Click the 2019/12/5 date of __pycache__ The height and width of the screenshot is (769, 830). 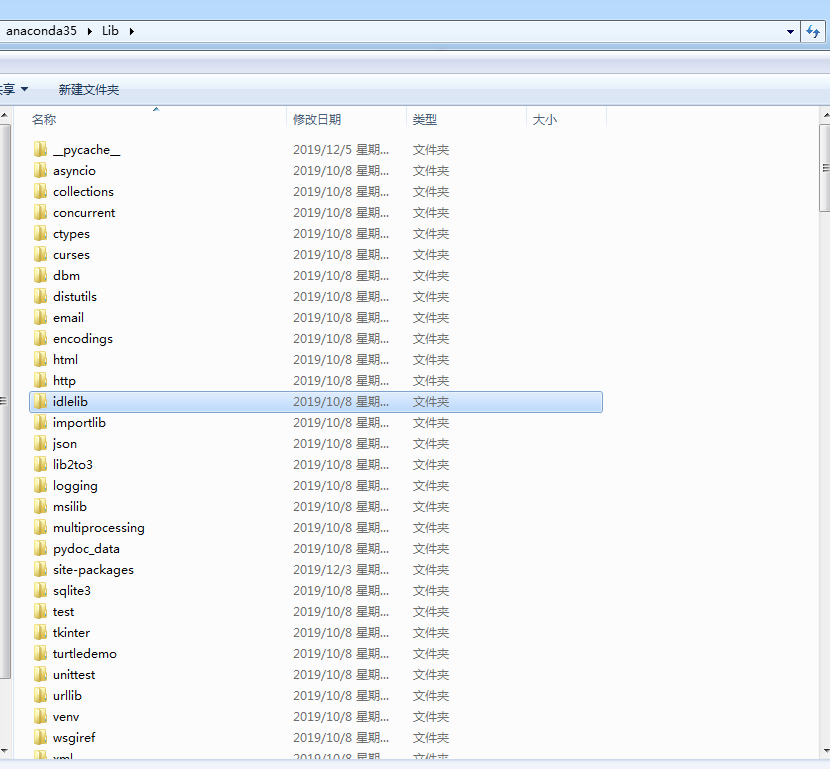[x=341, y=150]
